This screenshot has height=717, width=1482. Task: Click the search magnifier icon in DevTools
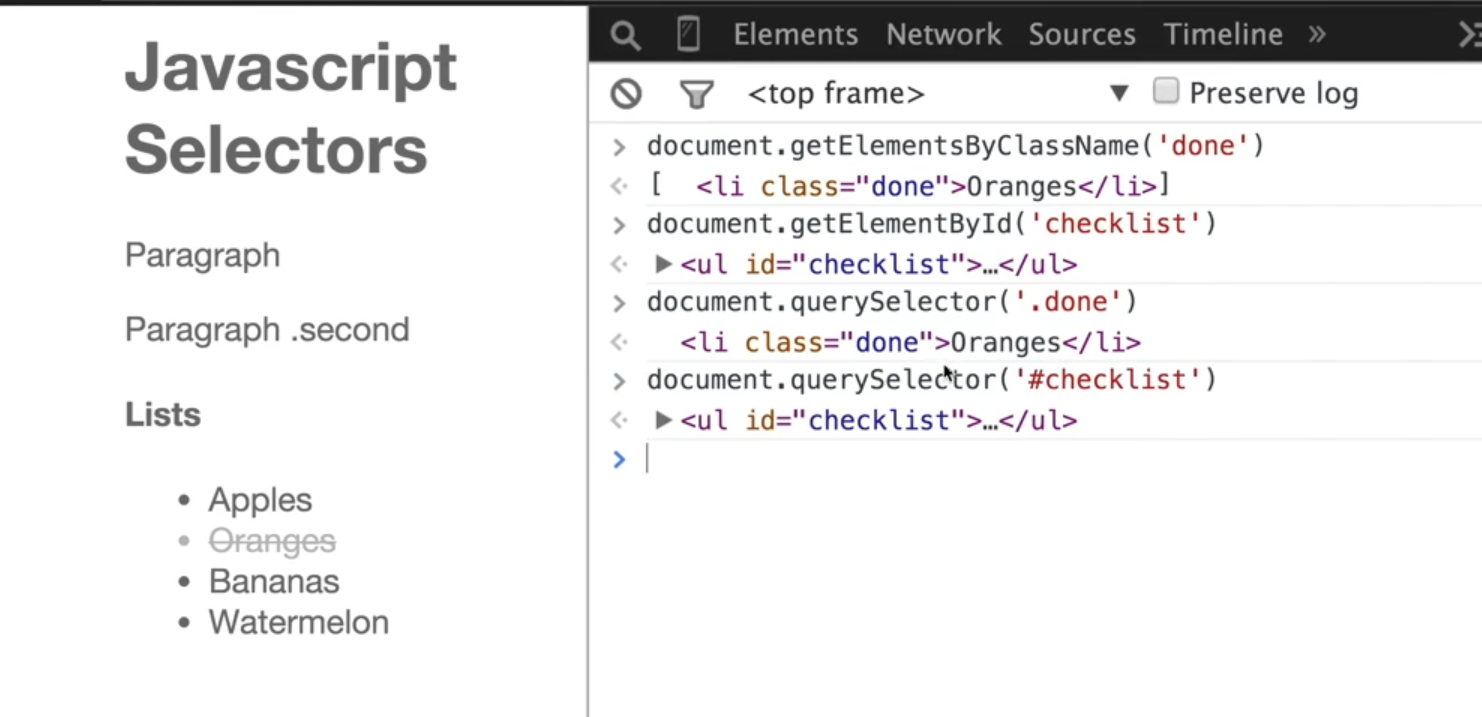625,36
